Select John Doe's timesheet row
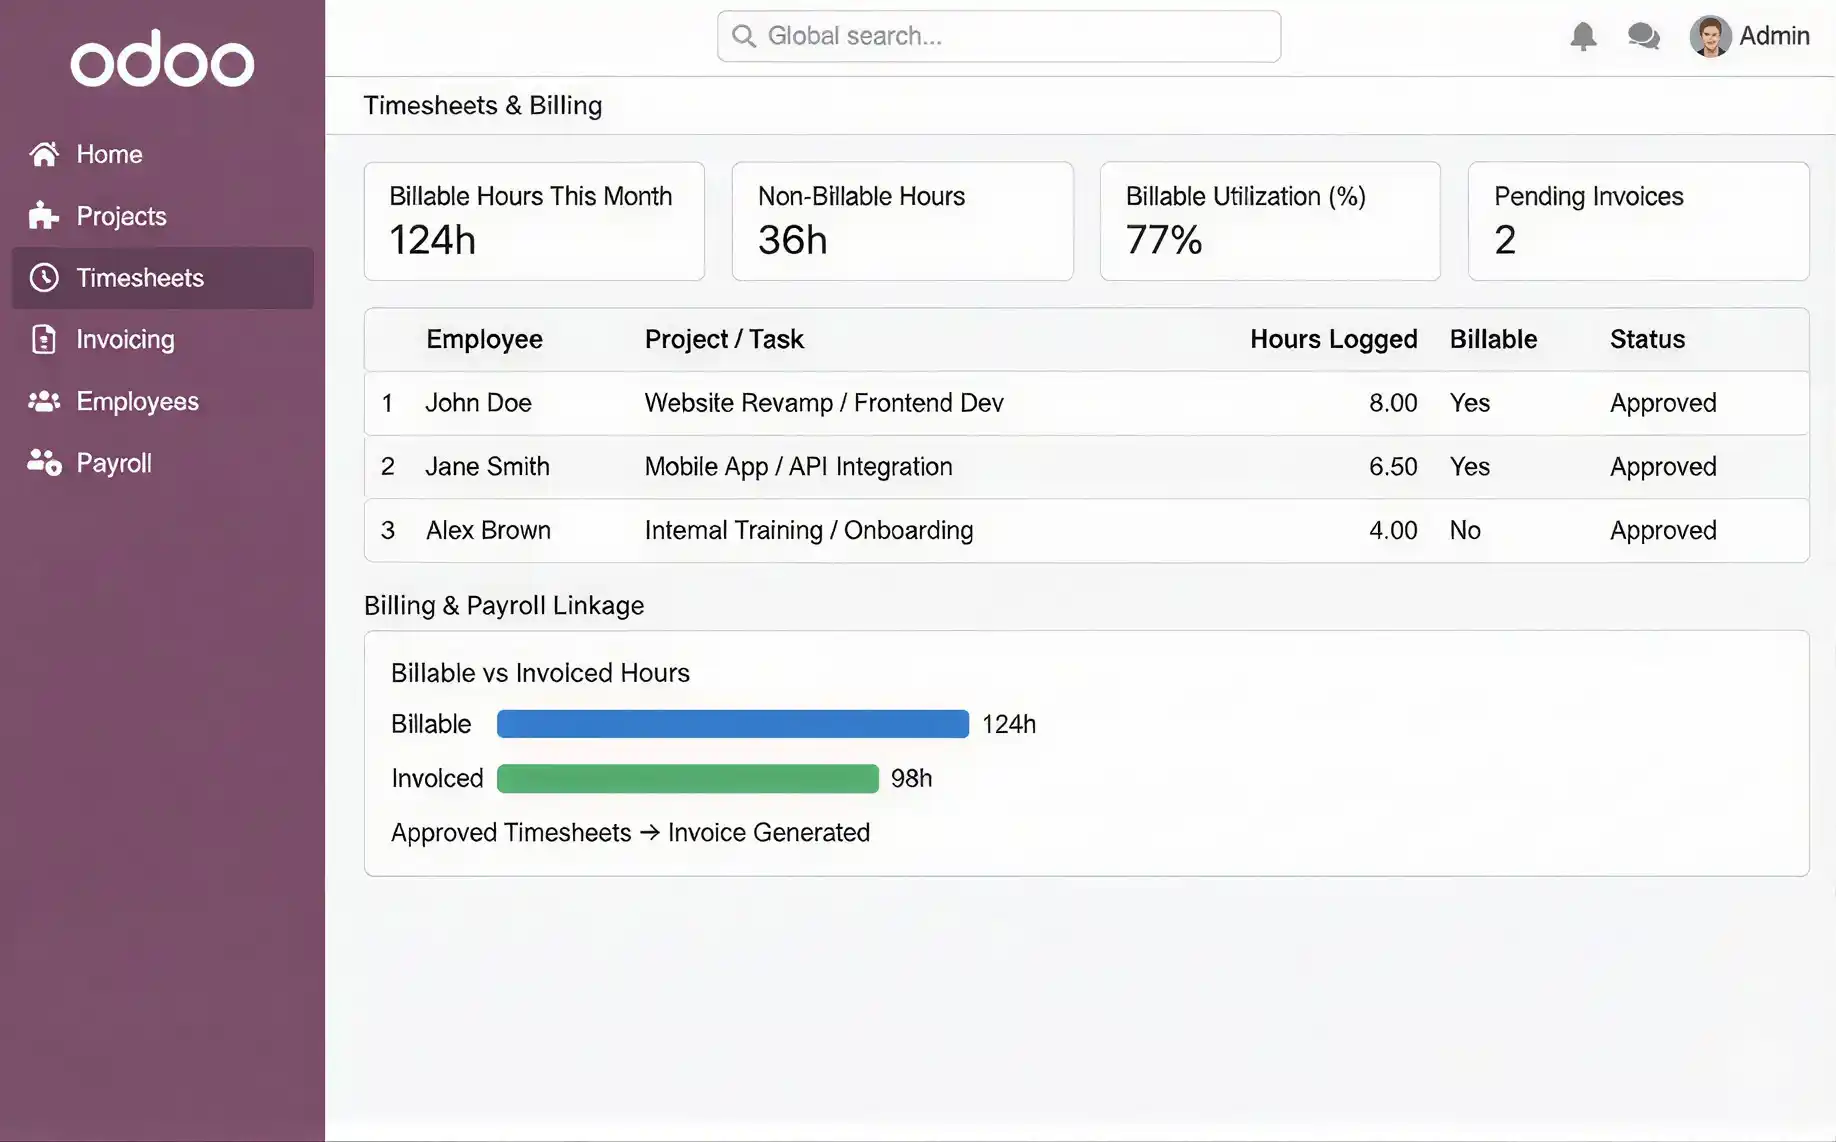 [900, 403]
